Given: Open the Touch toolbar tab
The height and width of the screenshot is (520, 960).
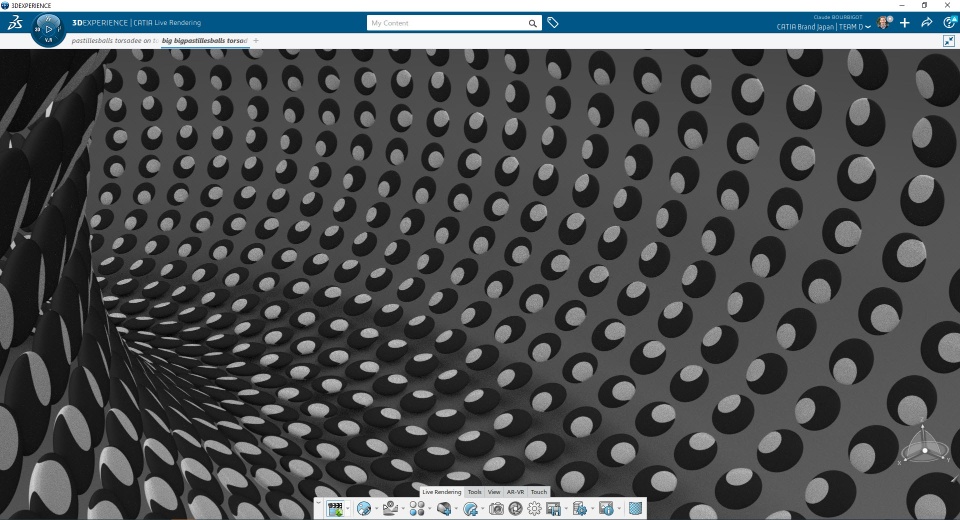Looking at the screenshot, I should (x=539, y=492).
